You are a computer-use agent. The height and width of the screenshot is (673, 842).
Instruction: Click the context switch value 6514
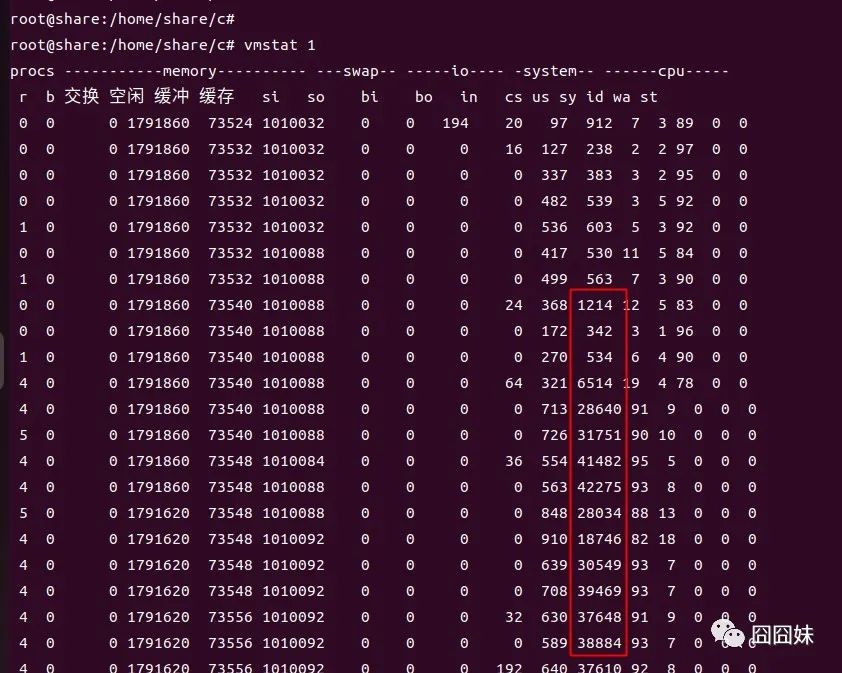[x=595, y=383]
